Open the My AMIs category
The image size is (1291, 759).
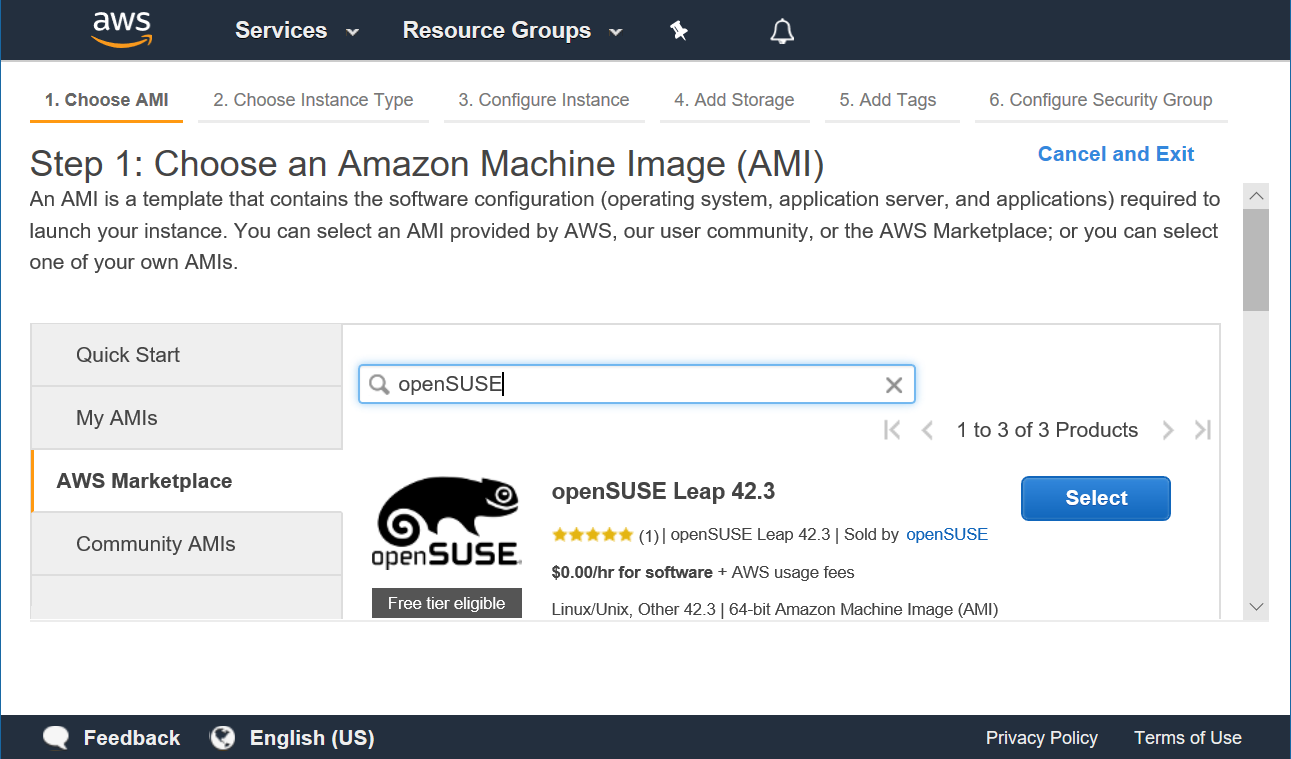click(x=187, y=418)
